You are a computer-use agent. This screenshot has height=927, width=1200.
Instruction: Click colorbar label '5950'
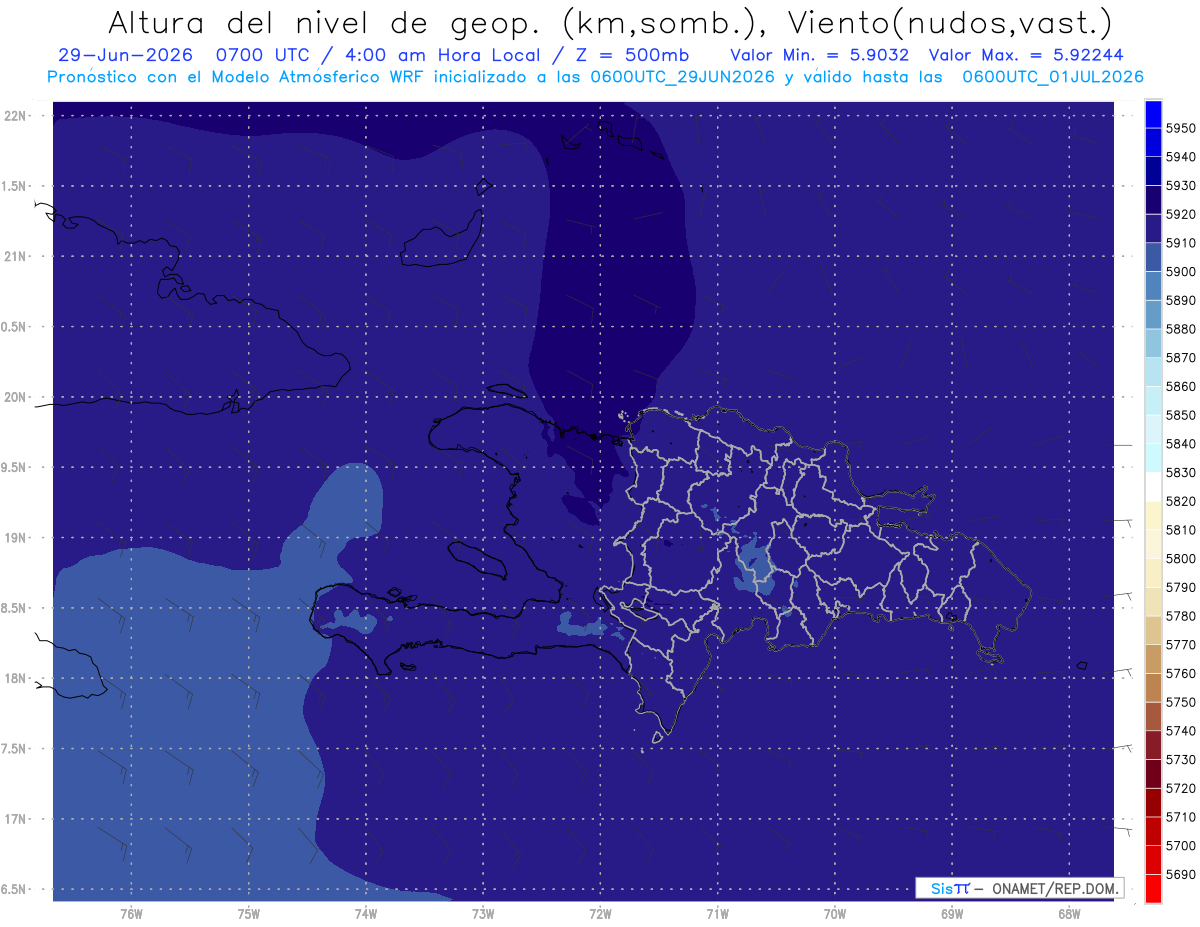(x=1180, y=128)
